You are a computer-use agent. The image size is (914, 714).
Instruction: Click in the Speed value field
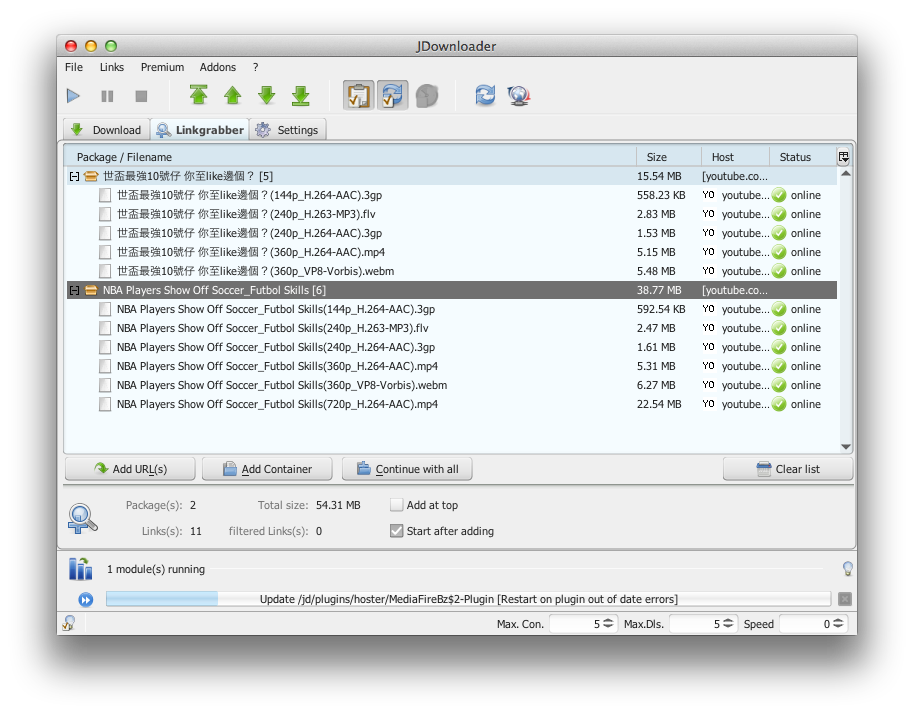(806, 623)
